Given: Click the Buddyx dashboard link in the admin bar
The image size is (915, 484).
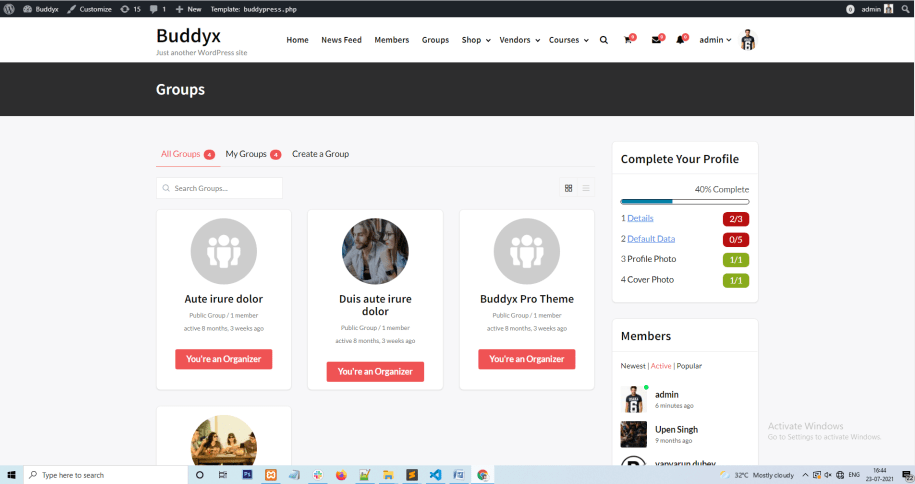Looking at the screenshot, I should [41, 9].
